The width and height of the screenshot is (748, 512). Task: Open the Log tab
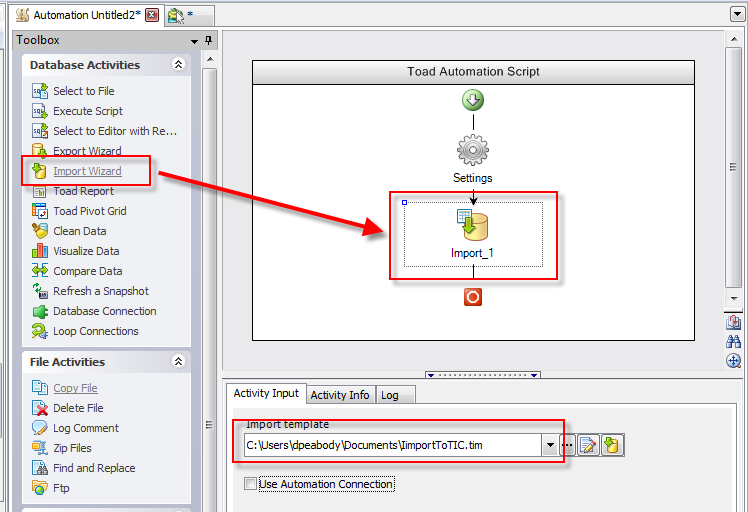[395, 395]
